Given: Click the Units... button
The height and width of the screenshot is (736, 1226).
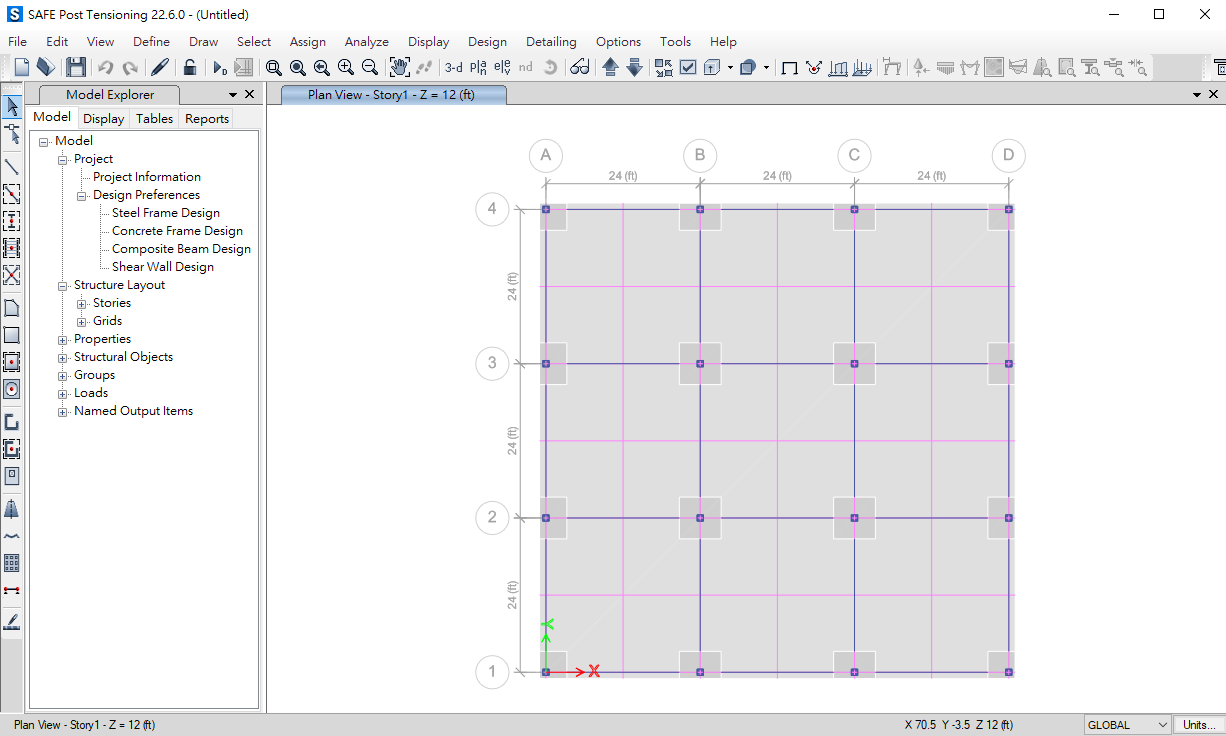Looking at the screenshot, I should point(1198,725).
